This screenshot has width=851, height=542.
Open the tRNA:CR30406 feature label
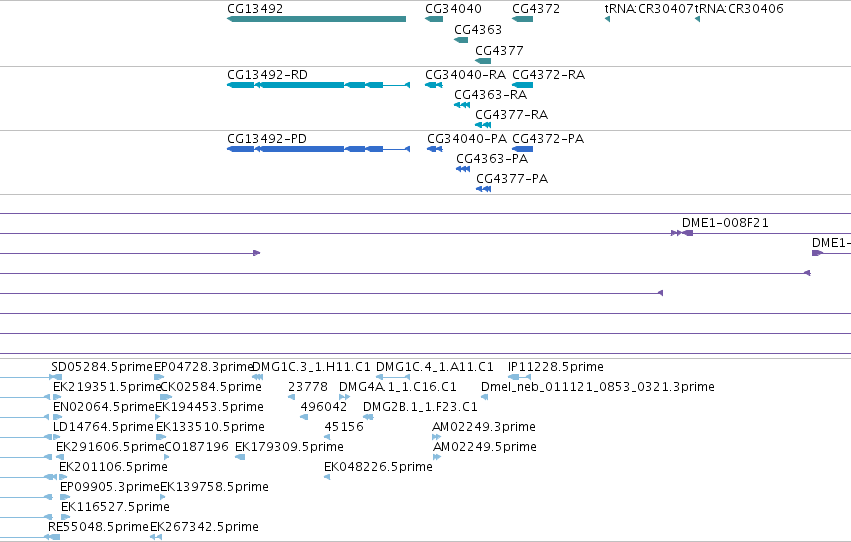coord(739,9)
